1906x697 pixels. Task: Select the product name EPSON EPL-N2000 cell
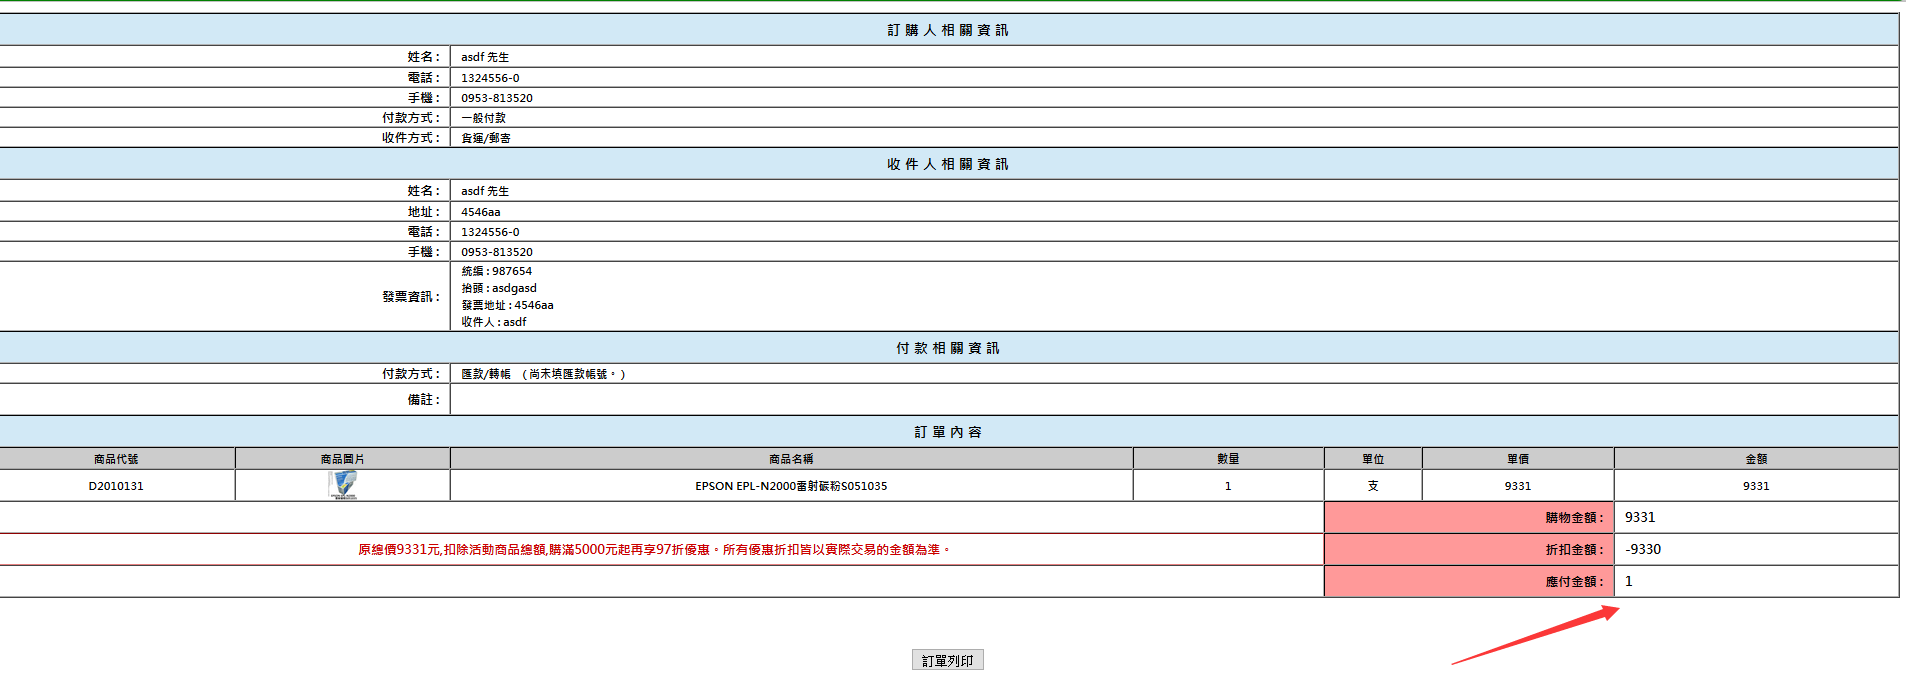(791, 486)
